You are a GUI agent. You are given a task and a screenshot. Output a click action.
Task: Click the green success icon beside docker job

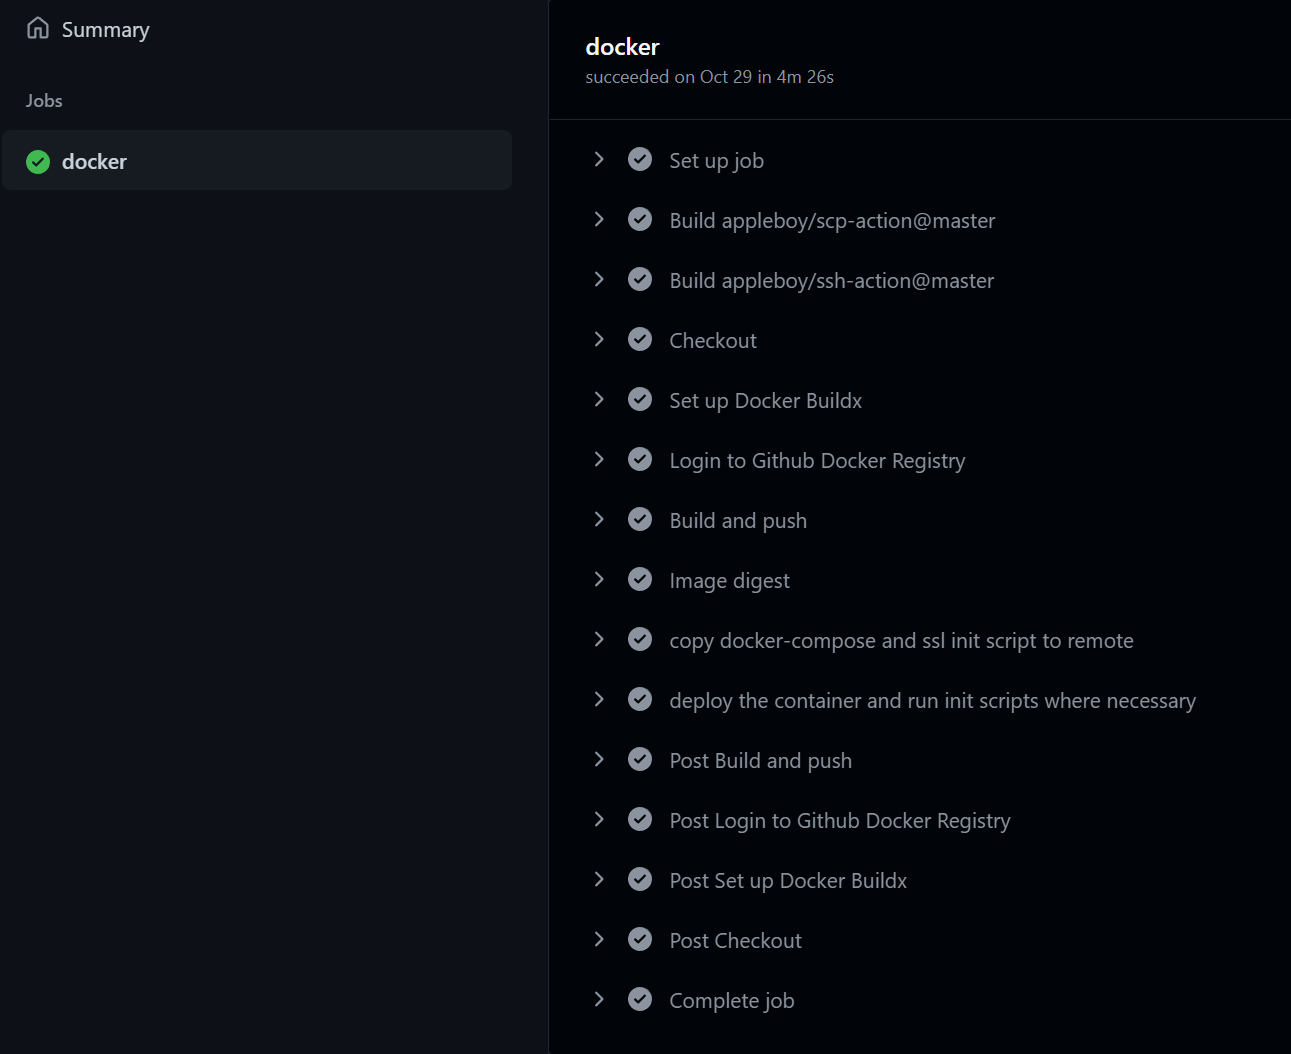[38, 162]
